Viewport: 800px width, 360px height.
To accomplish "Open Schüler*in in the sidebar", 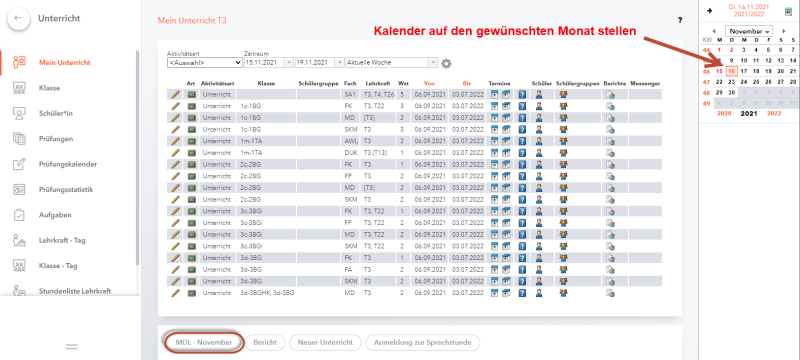I will (56, 113).
